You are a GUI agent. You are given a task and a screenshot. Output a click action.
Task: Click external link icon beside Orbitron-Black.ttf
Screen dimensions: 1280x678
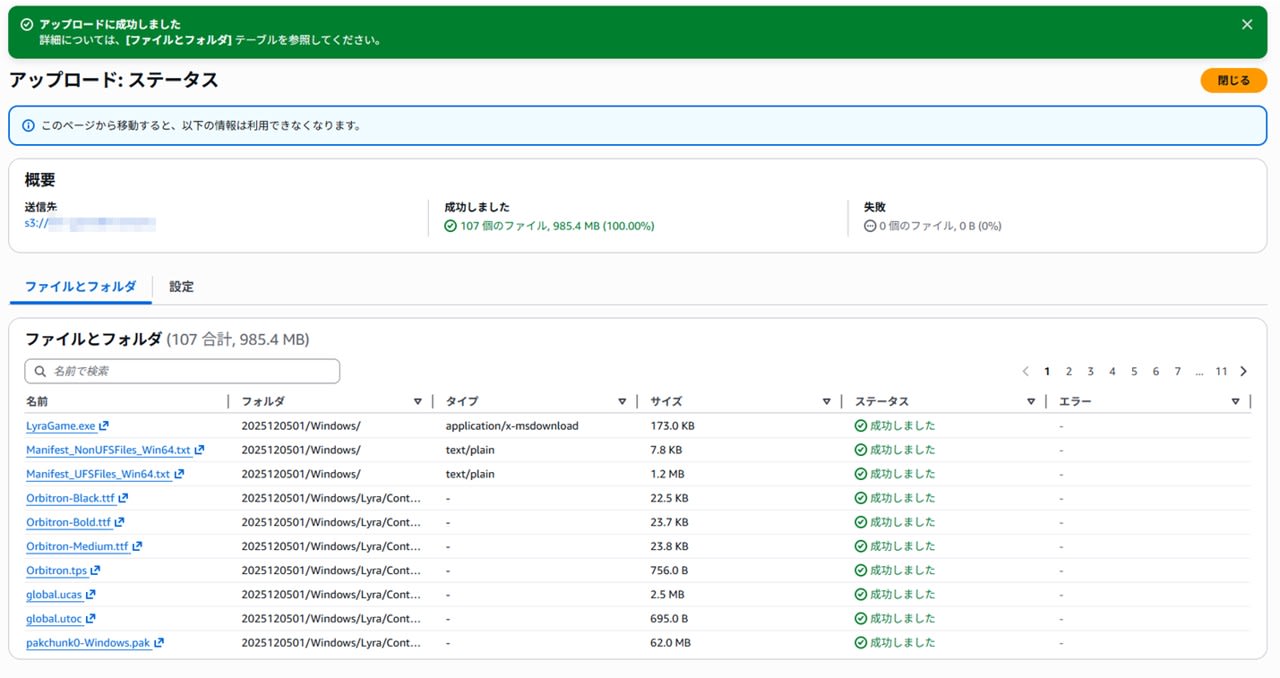coord(124,498)
